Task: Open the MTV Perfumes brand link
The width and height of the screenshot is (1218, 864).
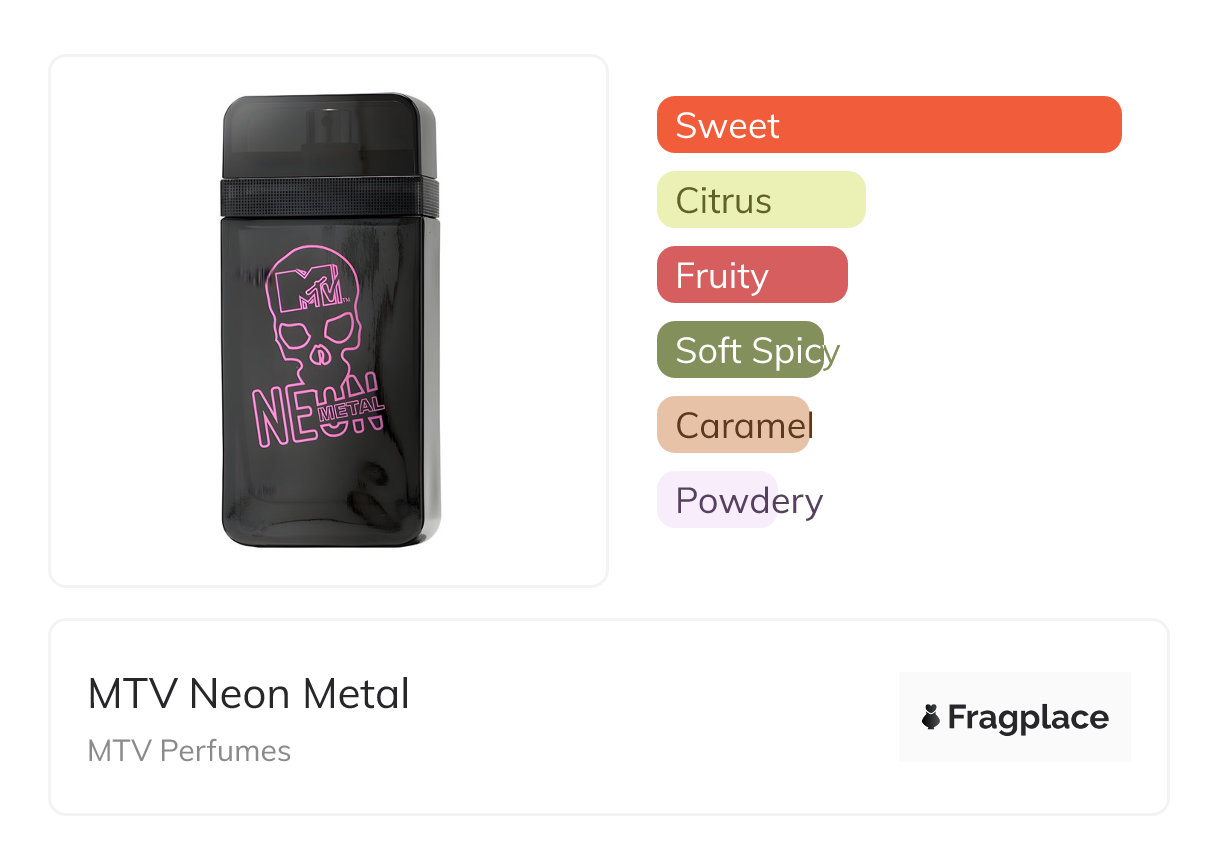Action: (x=189, y=751)
